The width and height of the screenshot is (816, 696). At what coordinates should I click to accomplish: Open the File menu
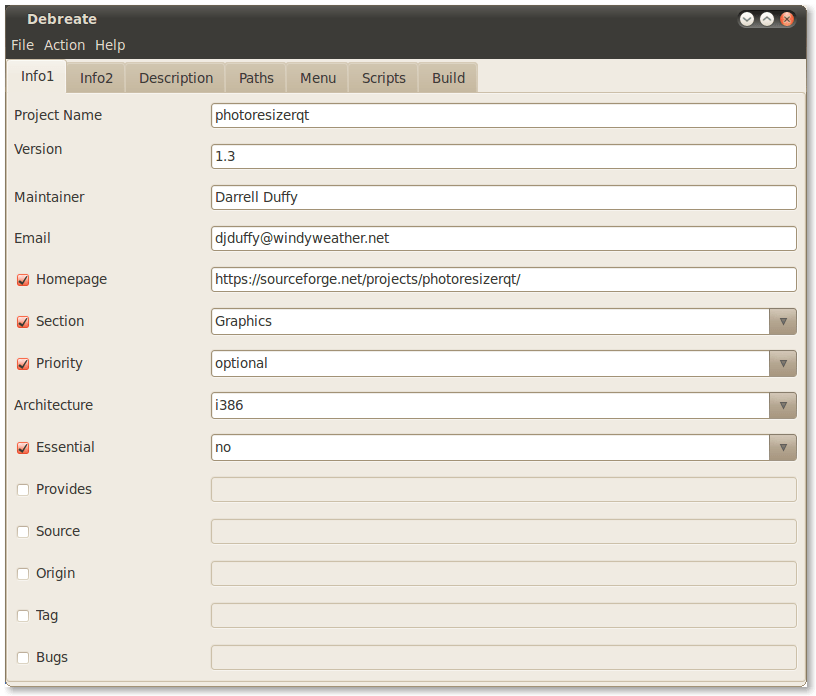(x=22, y=45)
